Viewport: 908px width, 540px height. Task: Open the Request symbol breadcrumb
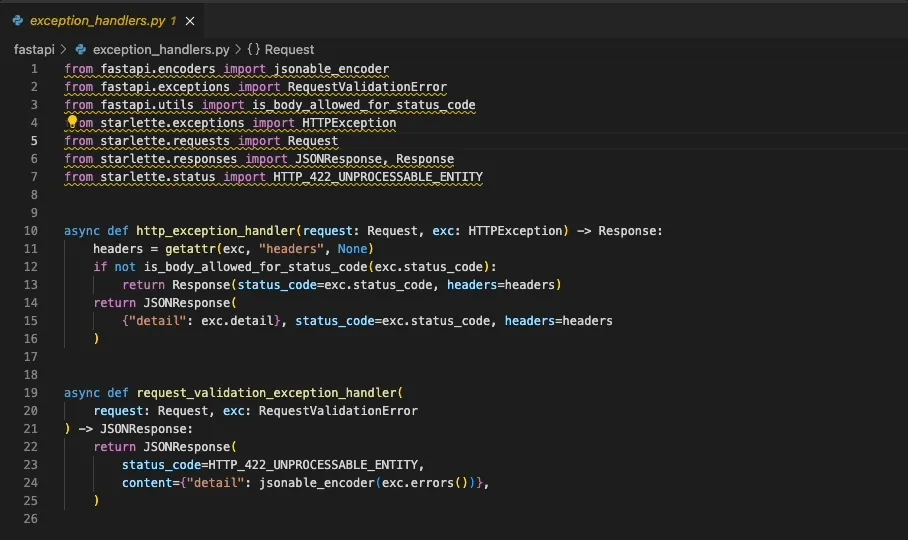pos(289,50)
